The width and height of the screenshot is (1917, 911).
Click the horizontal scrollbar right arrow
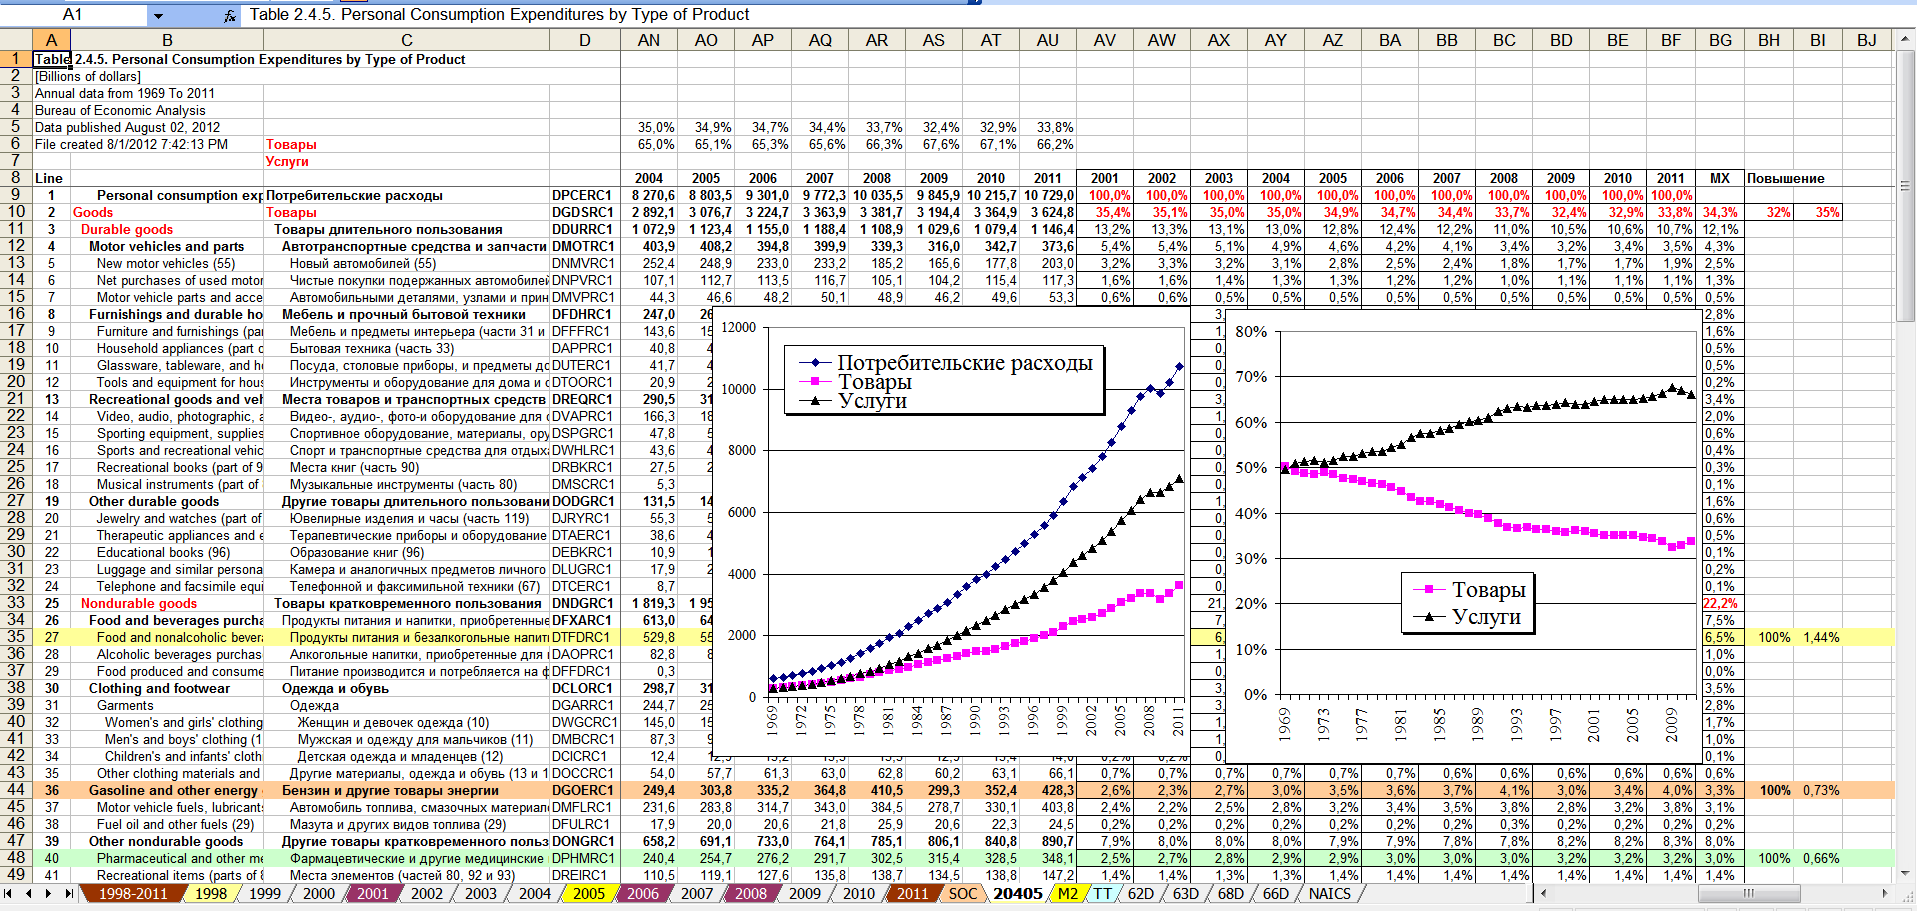[x=1885, y=893]
